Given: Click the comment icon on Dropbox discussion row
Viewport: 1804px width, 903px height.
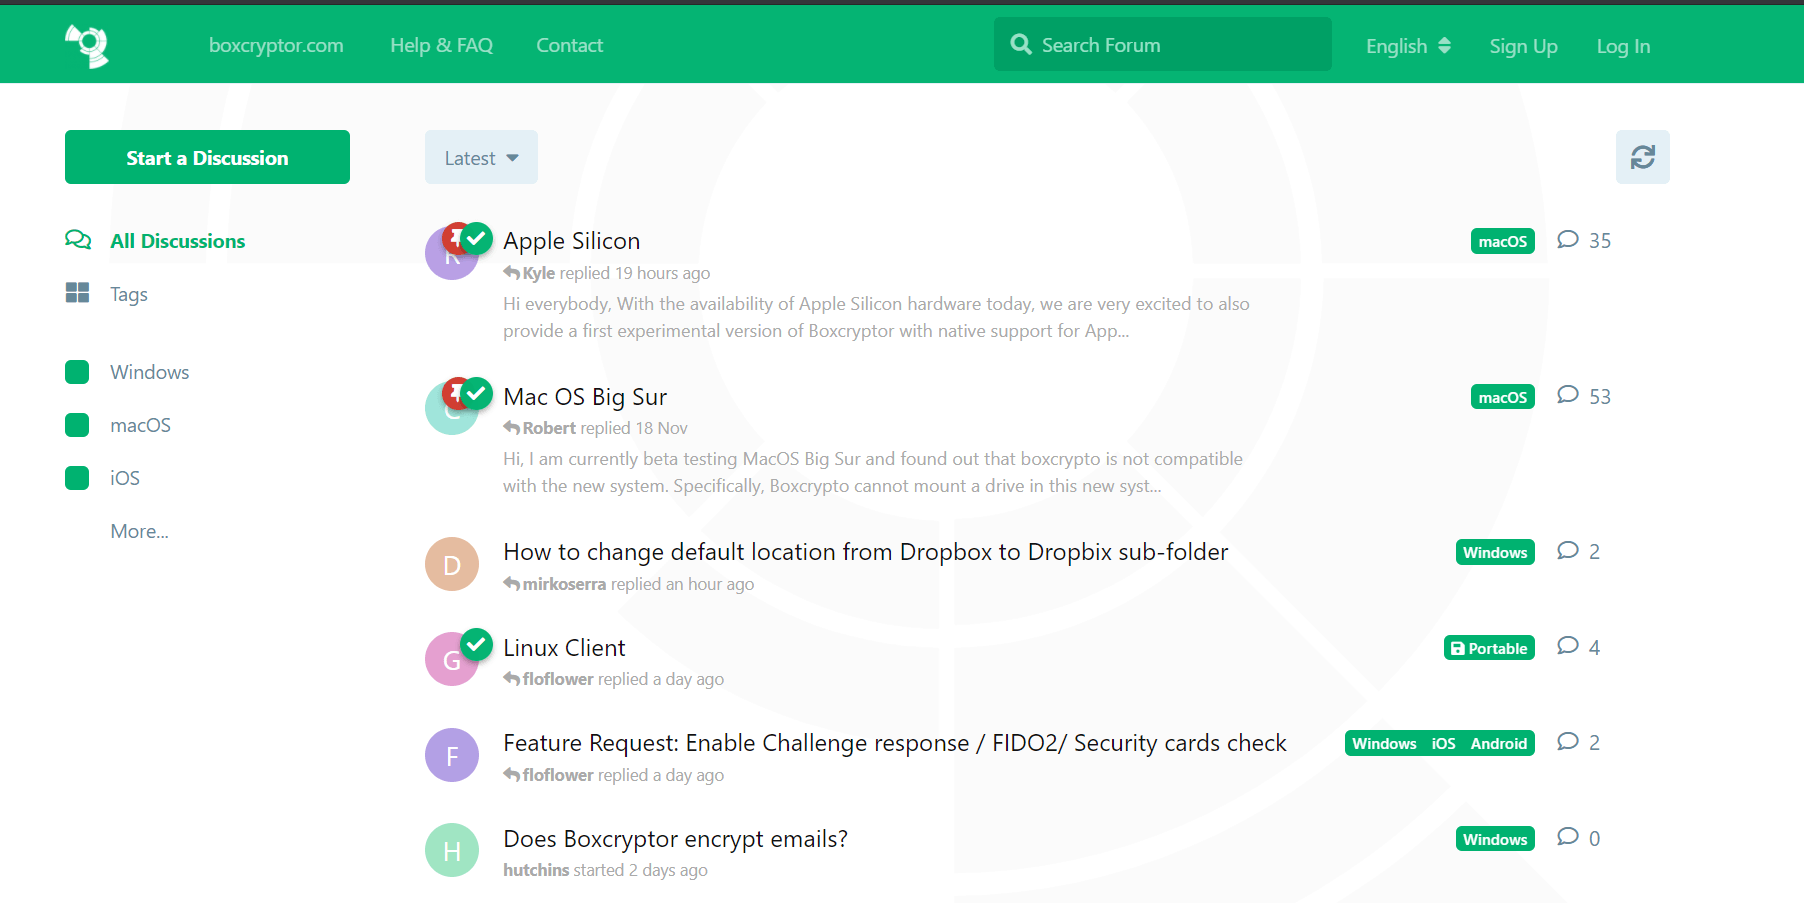Looking at the screenshot, I should point(1568,550).
